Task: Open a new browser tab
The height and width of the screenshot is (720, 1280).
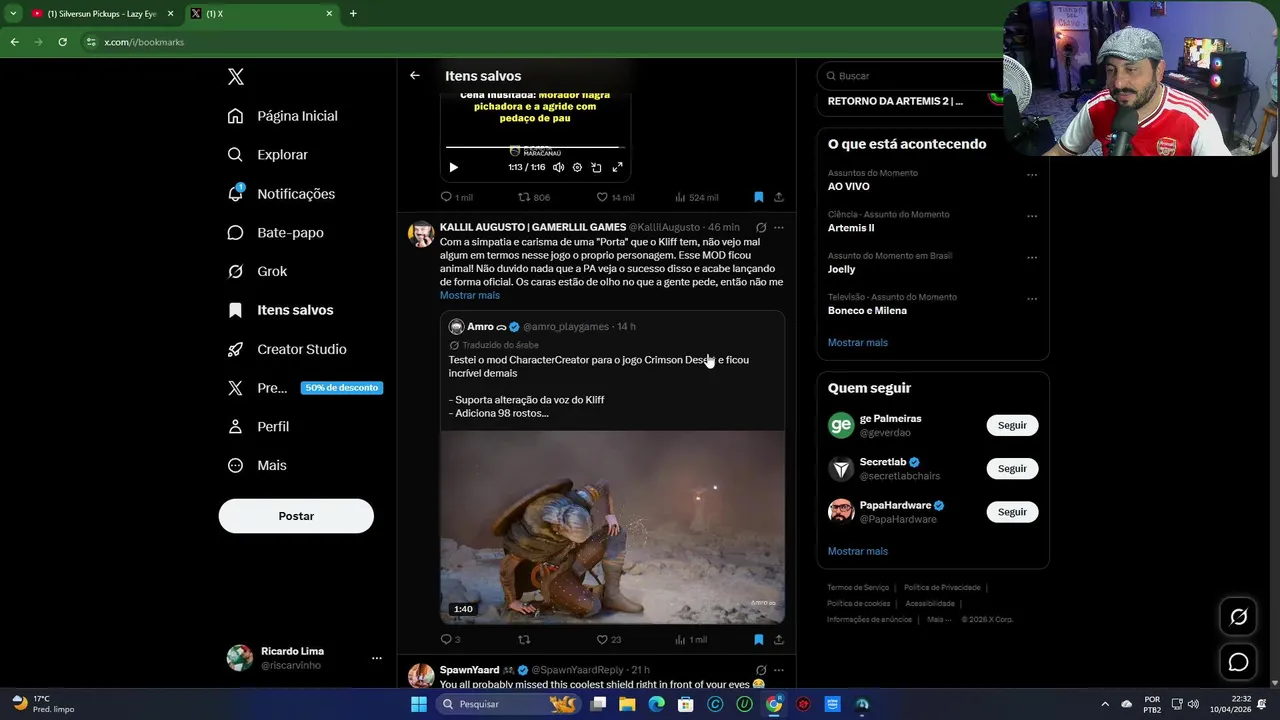Action: 353,14
